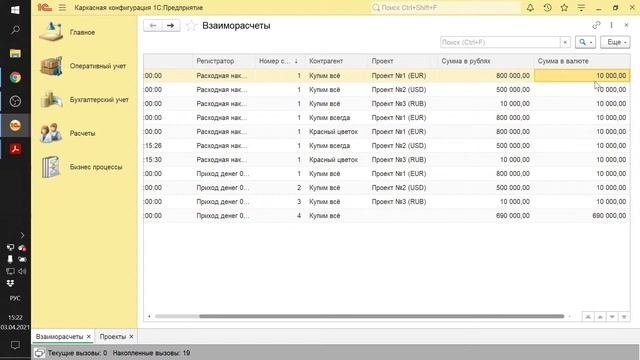
Task: Click the РУС language indicator
Action: coord(15,298)
